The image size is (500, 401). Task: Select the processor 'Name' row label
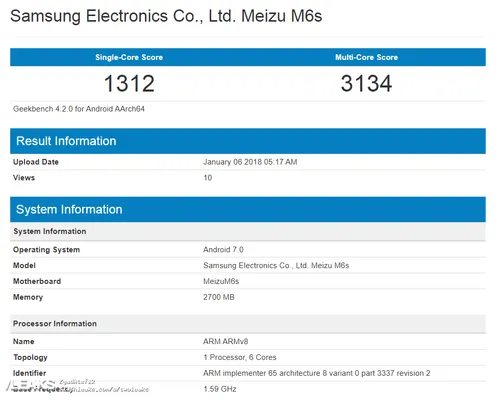pos(23,342)
